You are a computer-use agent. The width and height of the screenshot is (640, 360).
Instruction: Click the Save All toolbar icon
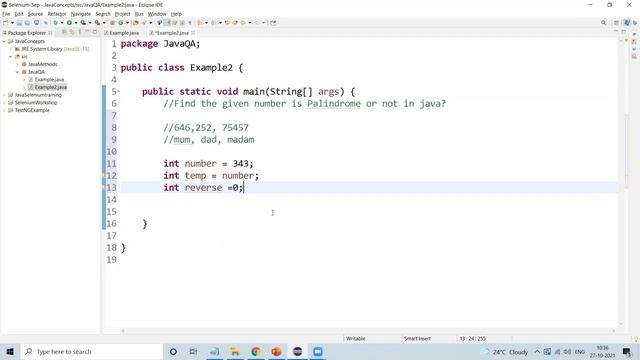click(x=27, y=23)
